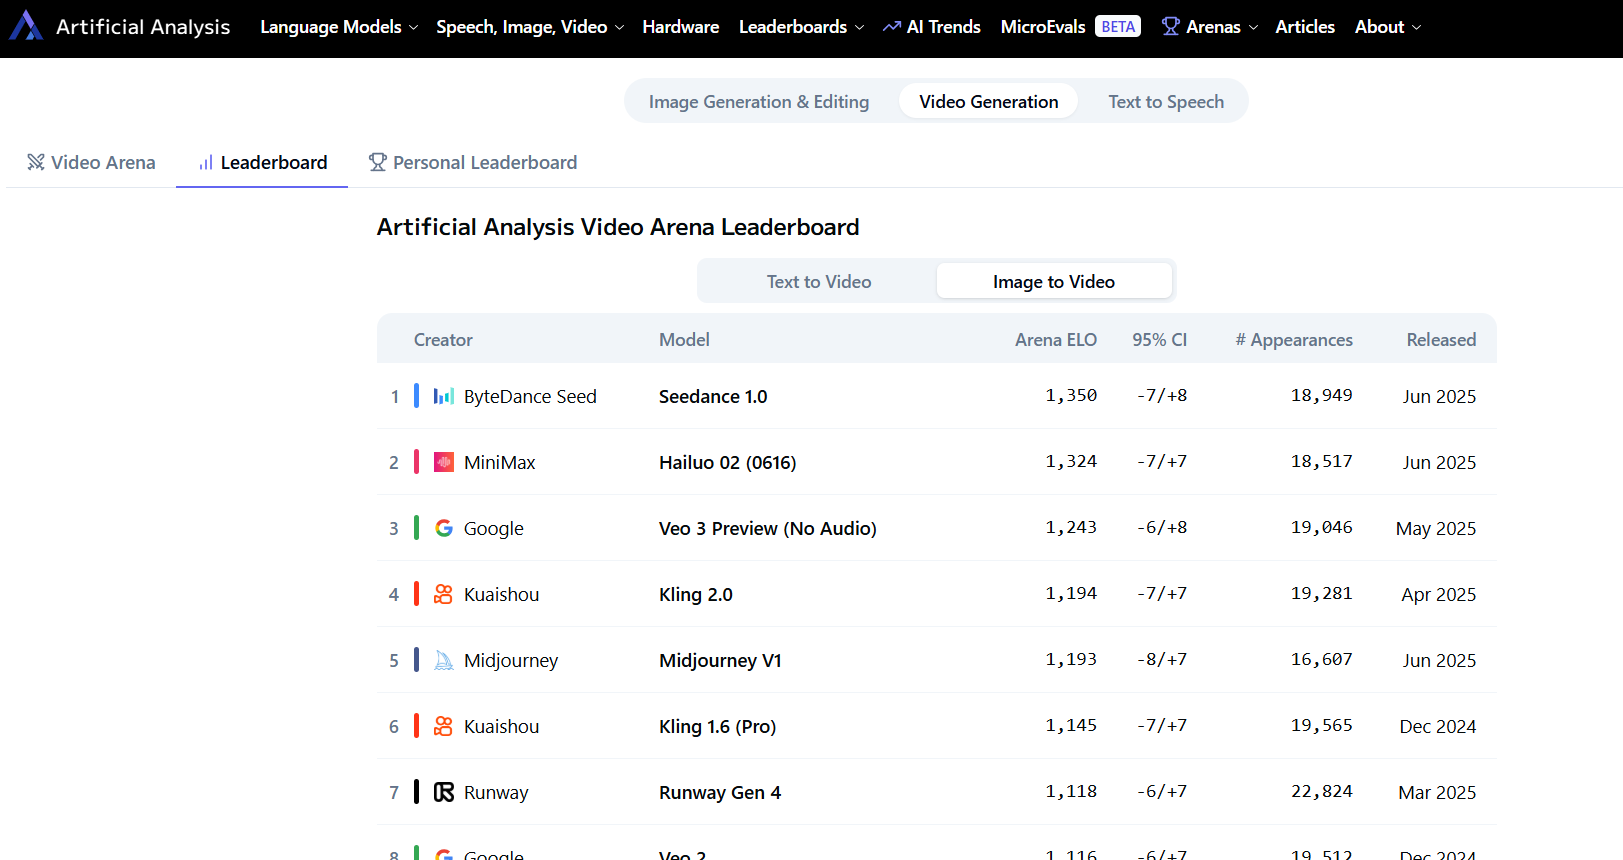This screenshot has height=860, width=1623.
Task: Click the Midjourney sailboat logo icon
Action: tap(444, 660)
